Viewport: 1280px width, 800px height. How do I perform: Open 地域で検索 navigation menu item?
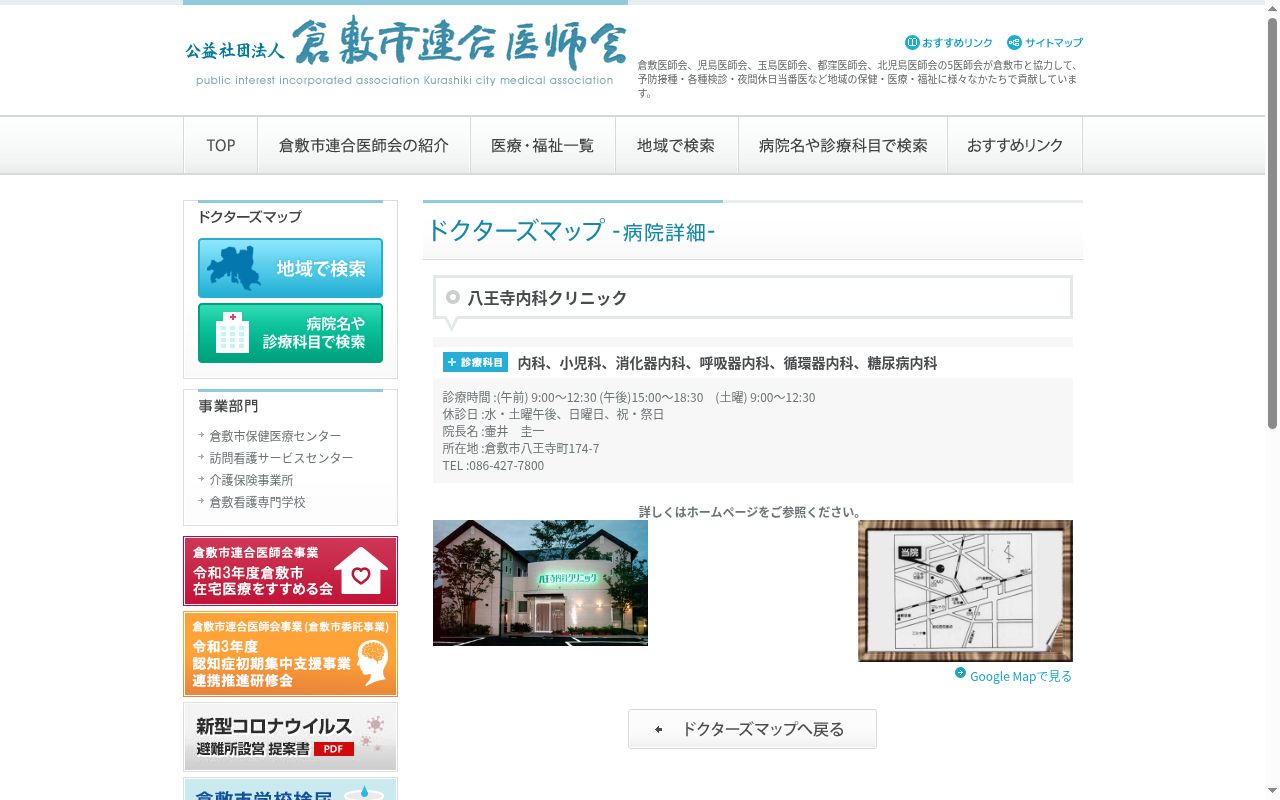676,145
